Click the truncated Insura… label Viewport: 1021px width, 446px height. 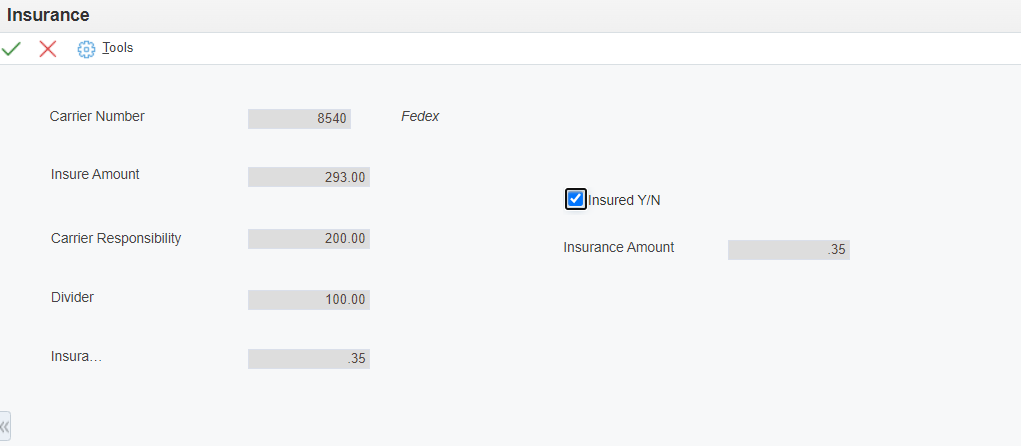click(76, 357)
